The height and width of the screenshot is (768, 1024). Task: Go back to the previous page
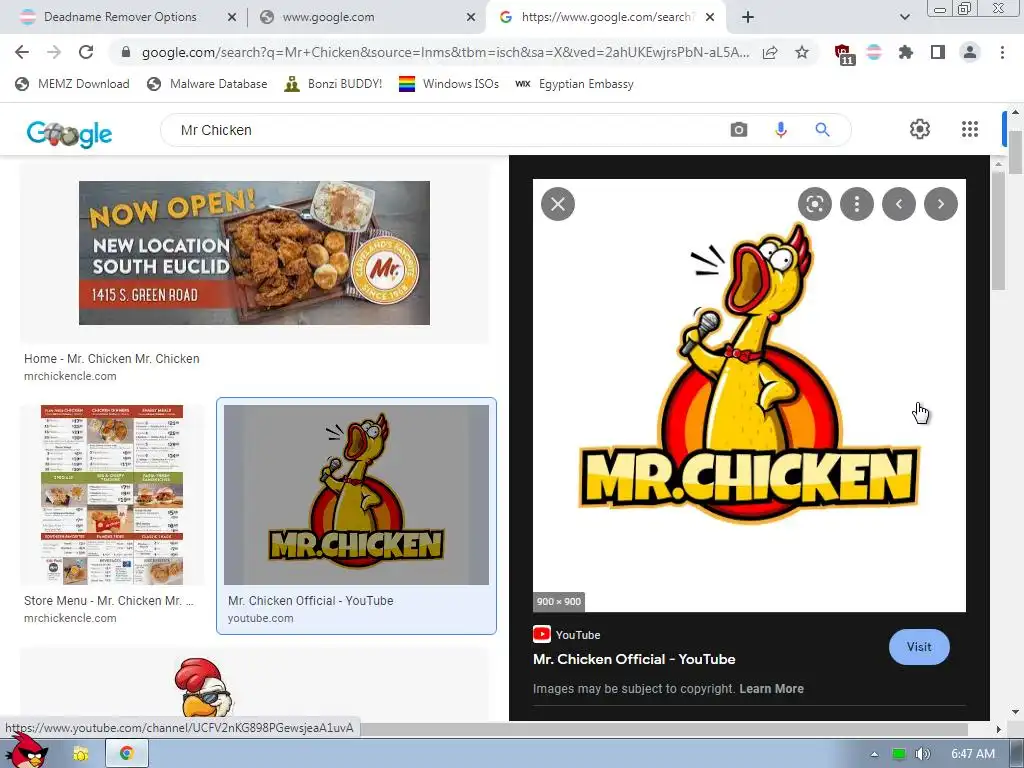[x=22, y=52]
